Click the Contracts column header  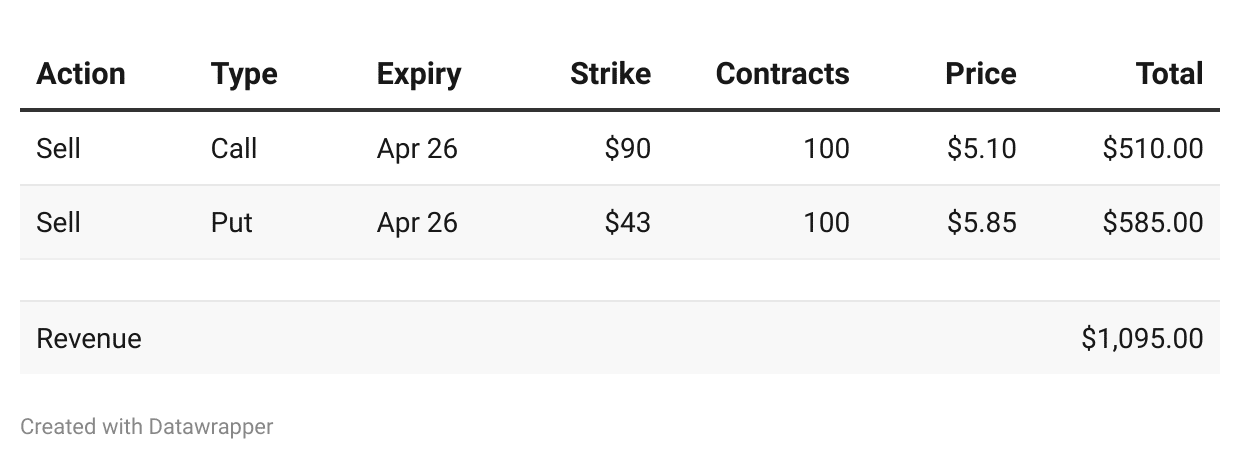(x=783, y=74)
